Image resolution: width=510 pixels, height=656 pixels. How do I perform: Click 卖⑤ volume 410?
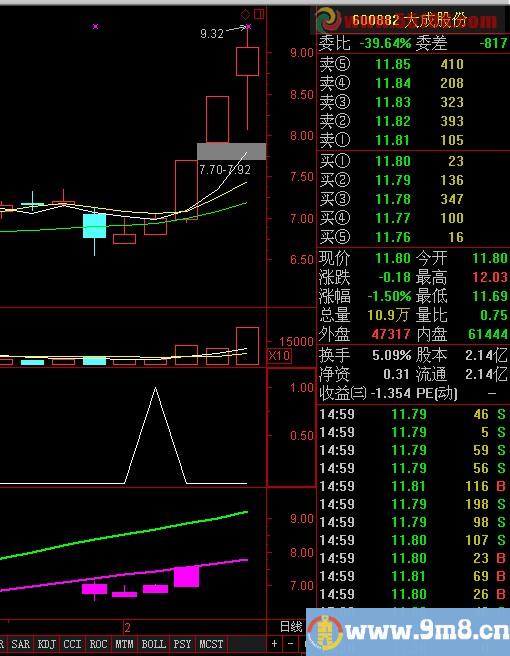coord(452,64)
